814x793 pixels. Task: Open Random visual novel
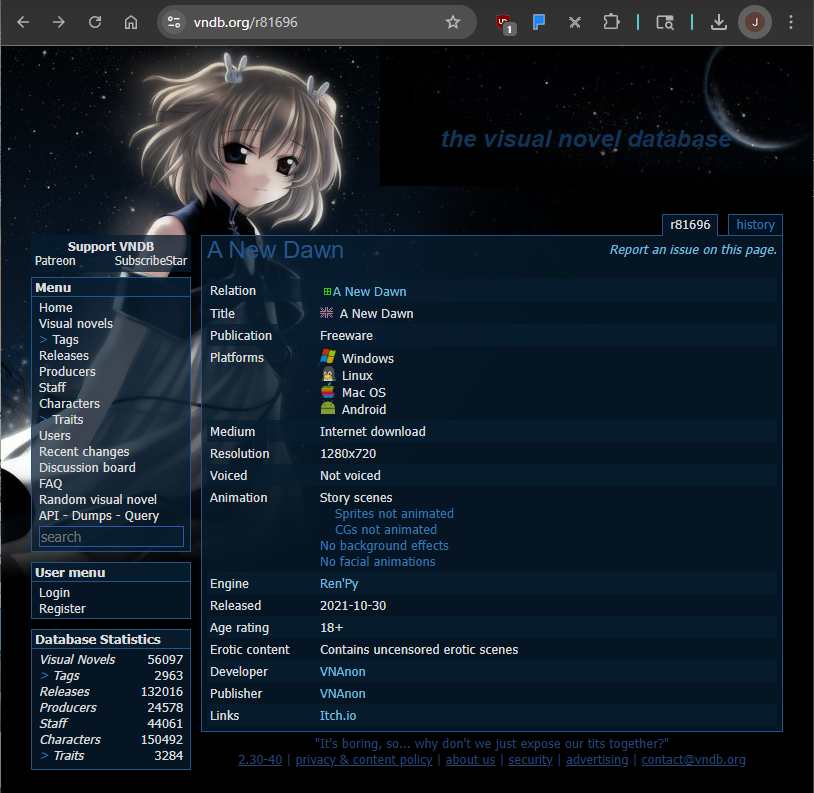tap(98, 500)
